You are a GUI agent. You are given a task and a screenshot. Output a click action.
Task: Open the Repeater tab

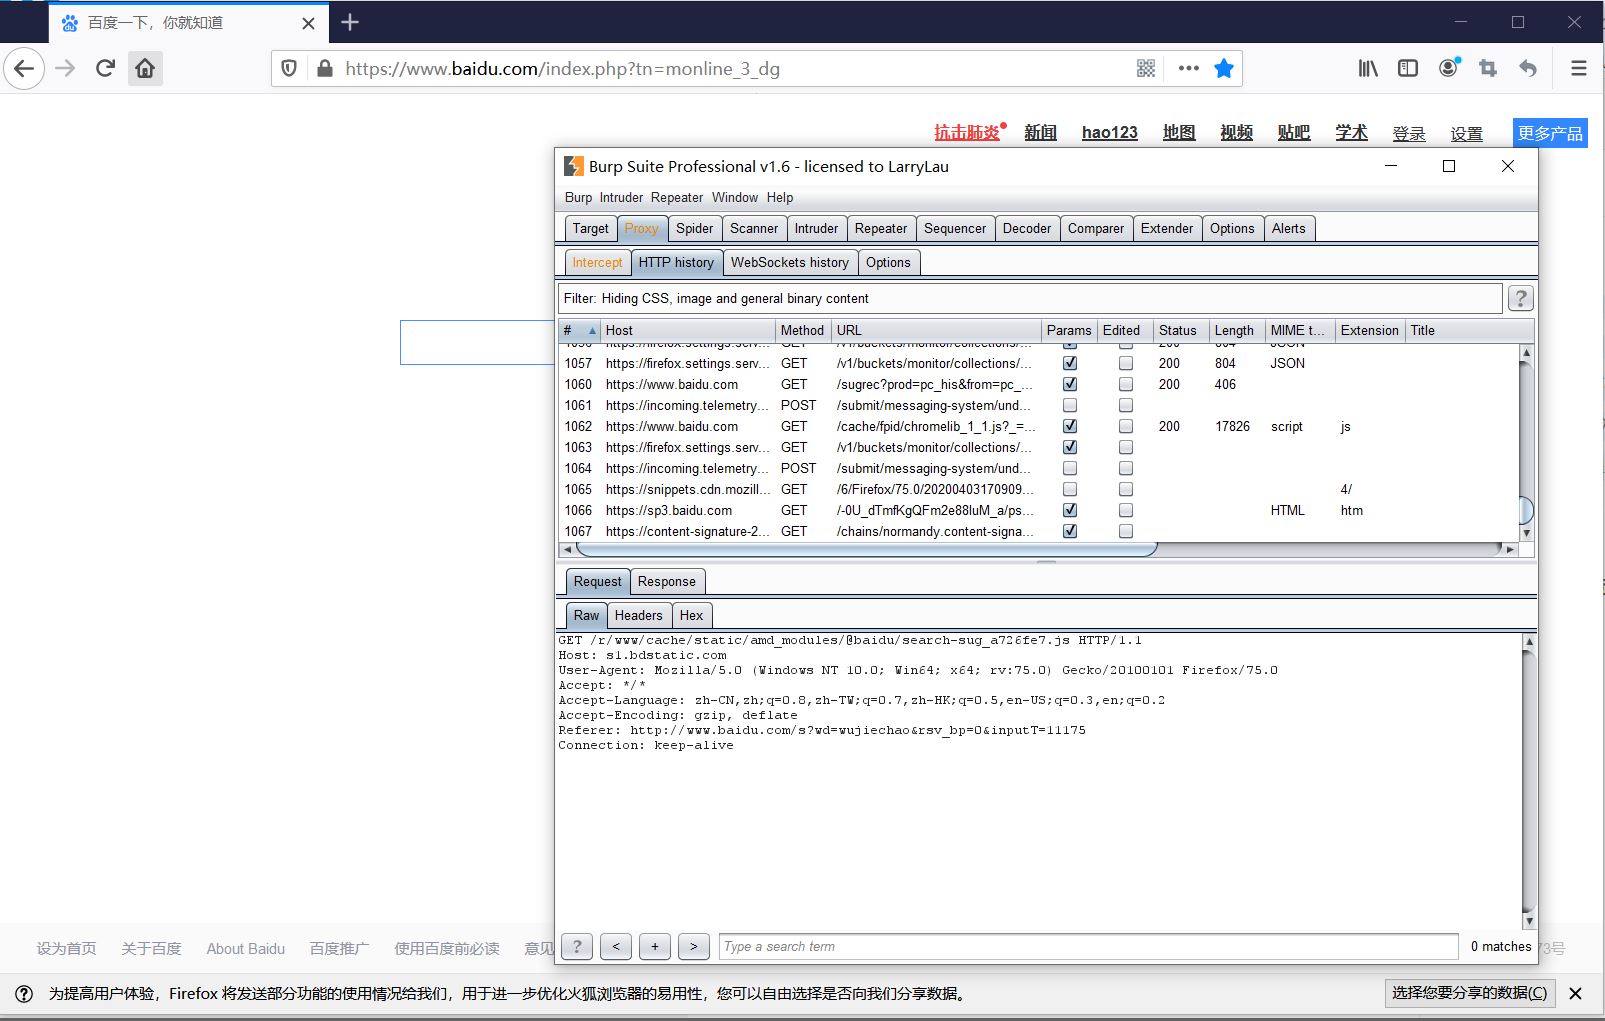tap(881, 228)
